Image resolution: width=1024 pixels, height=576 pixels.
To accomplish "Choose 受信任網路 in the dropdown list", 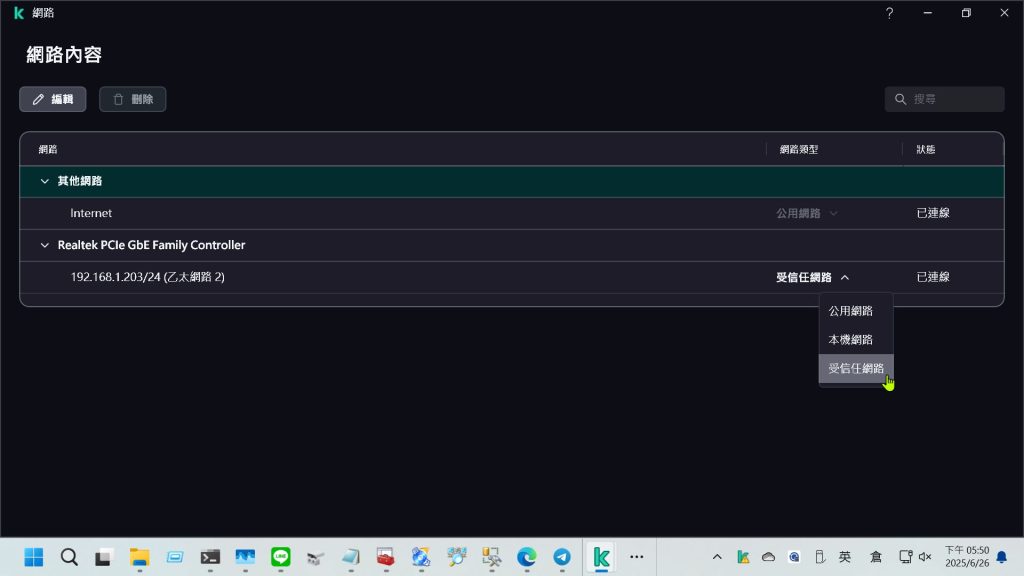I will click(x=855, y=368).
